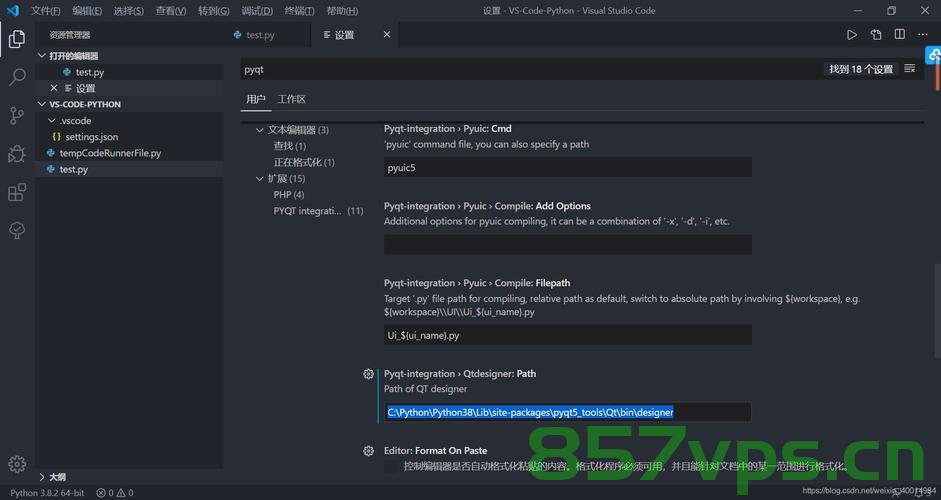Open the 选择(S) menu
Image resolution: width=941 pixels, height=500 pixels.
[128, 11]
